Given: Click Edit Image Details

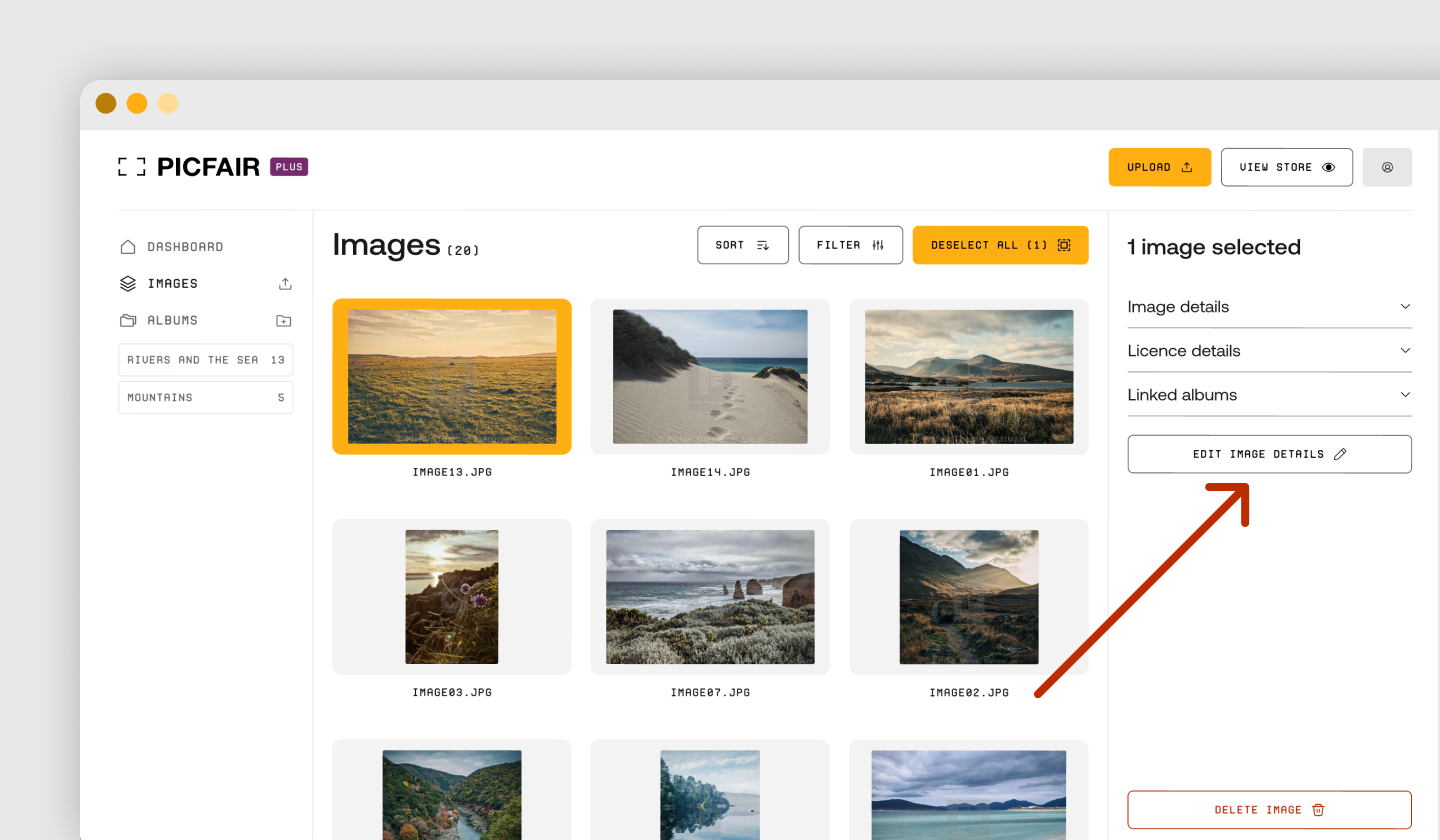Looking at the screenshot, I should [x=1270, y=454].
